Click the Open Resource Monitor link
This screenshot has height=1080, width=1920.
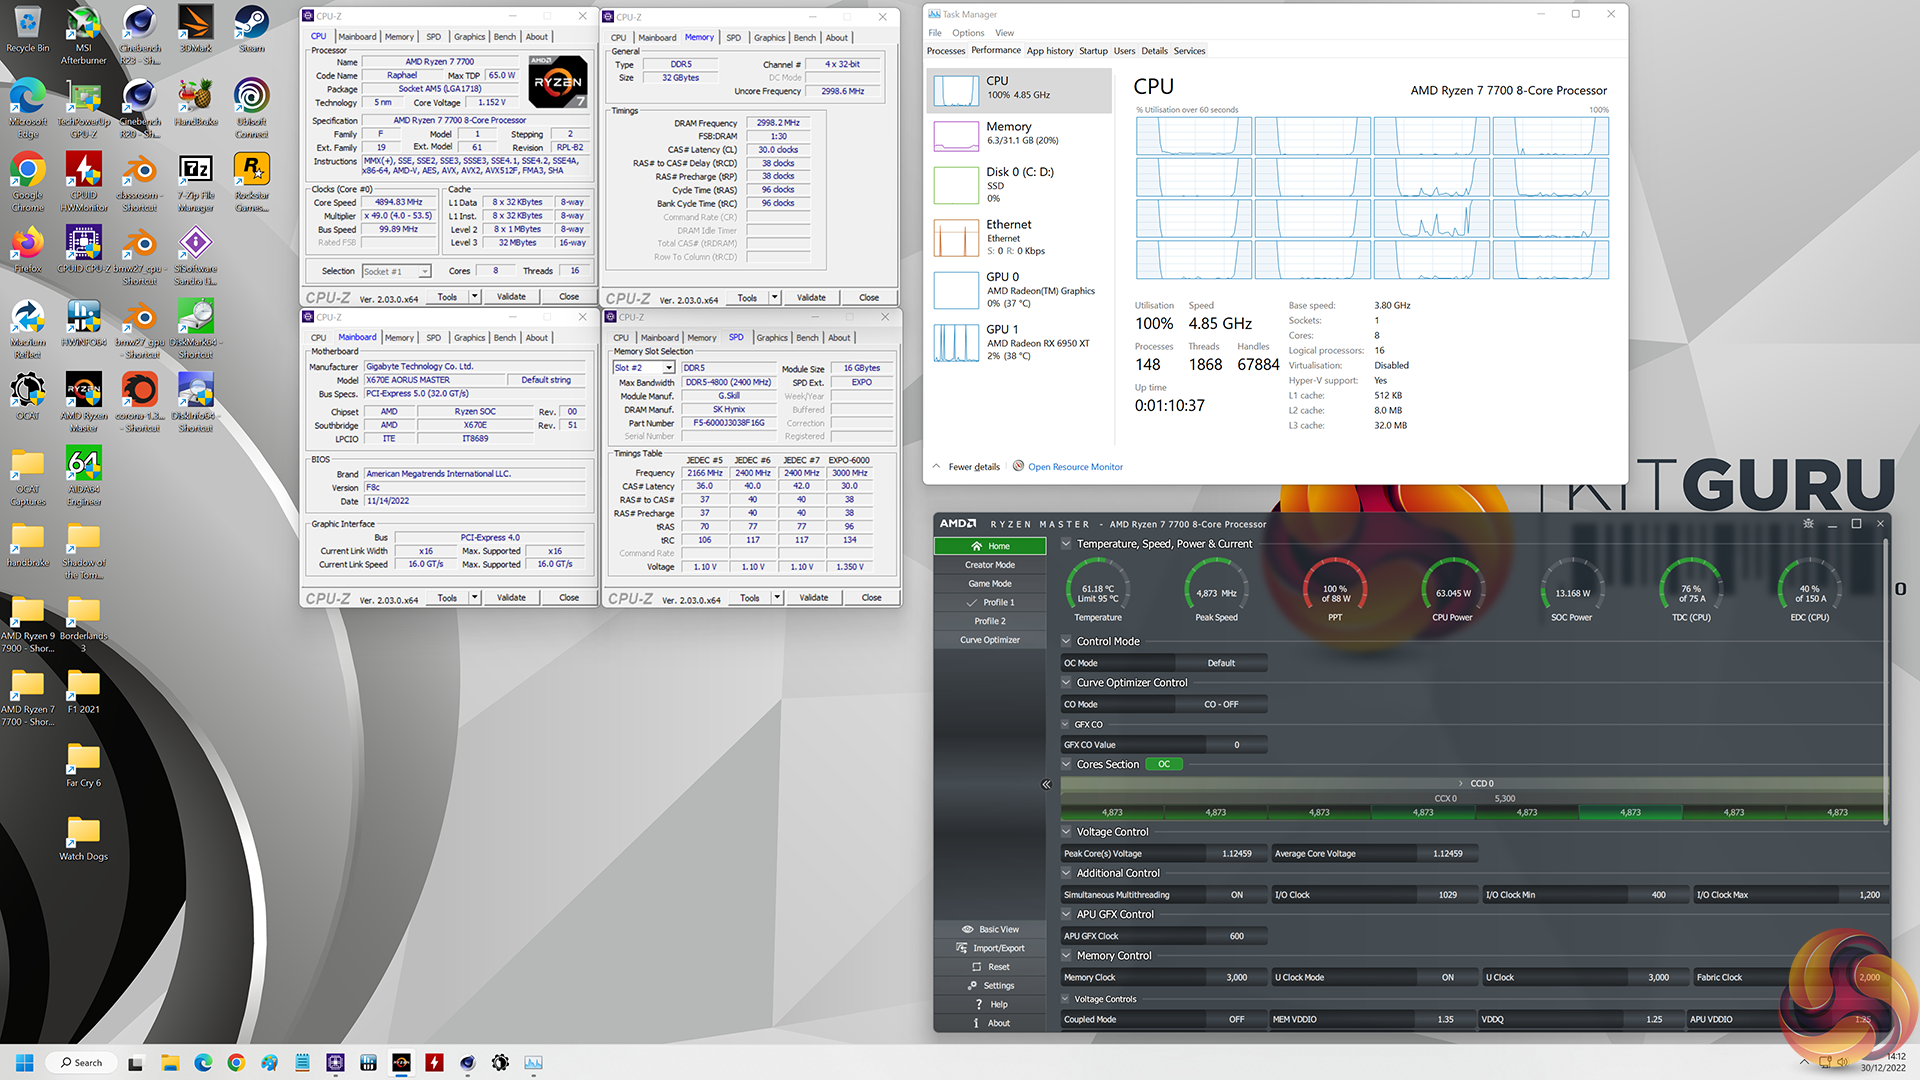[x=1075, y=467]
